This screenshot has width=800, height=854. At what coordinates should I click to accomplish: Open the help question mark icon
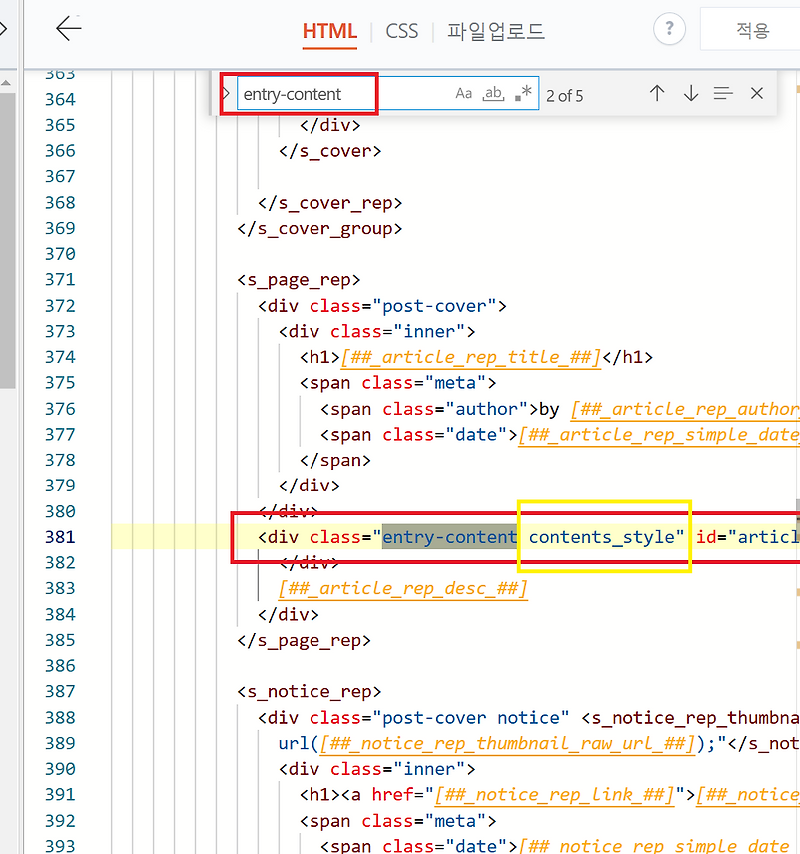668,29
